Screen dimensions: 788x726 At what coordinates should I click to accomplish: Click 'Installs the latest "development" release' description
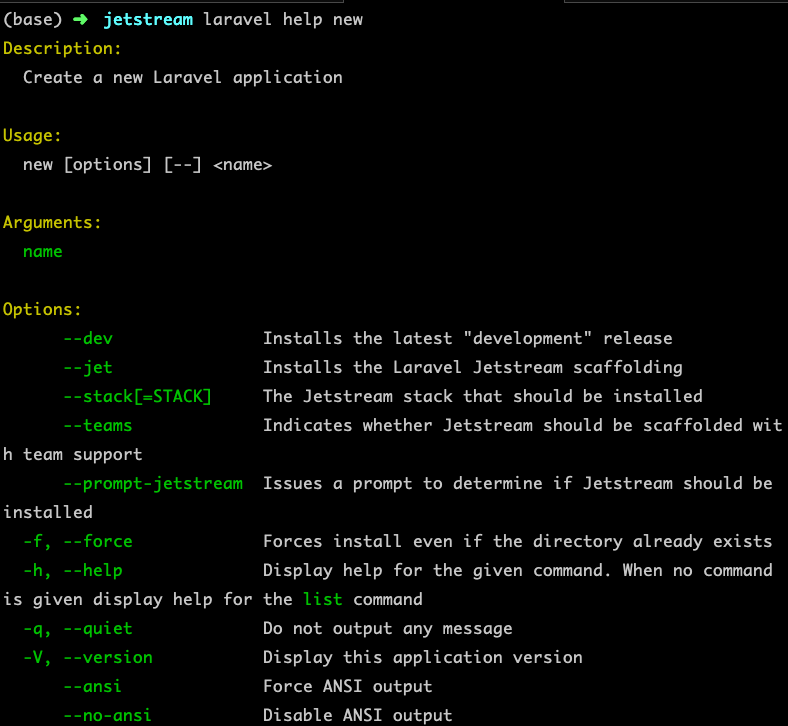[468, 338]
